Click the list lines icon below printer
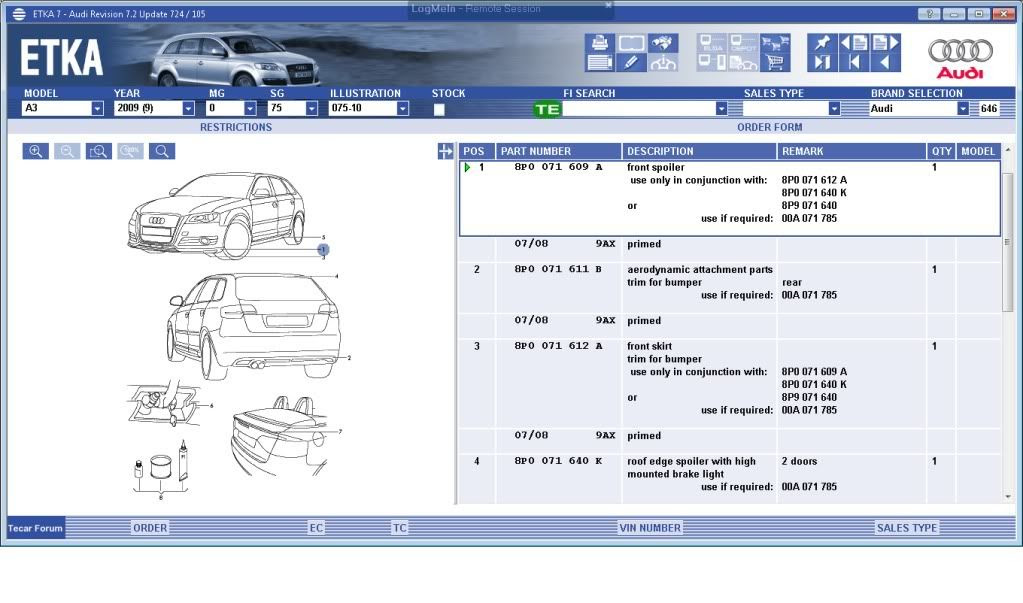 [600, 63]
